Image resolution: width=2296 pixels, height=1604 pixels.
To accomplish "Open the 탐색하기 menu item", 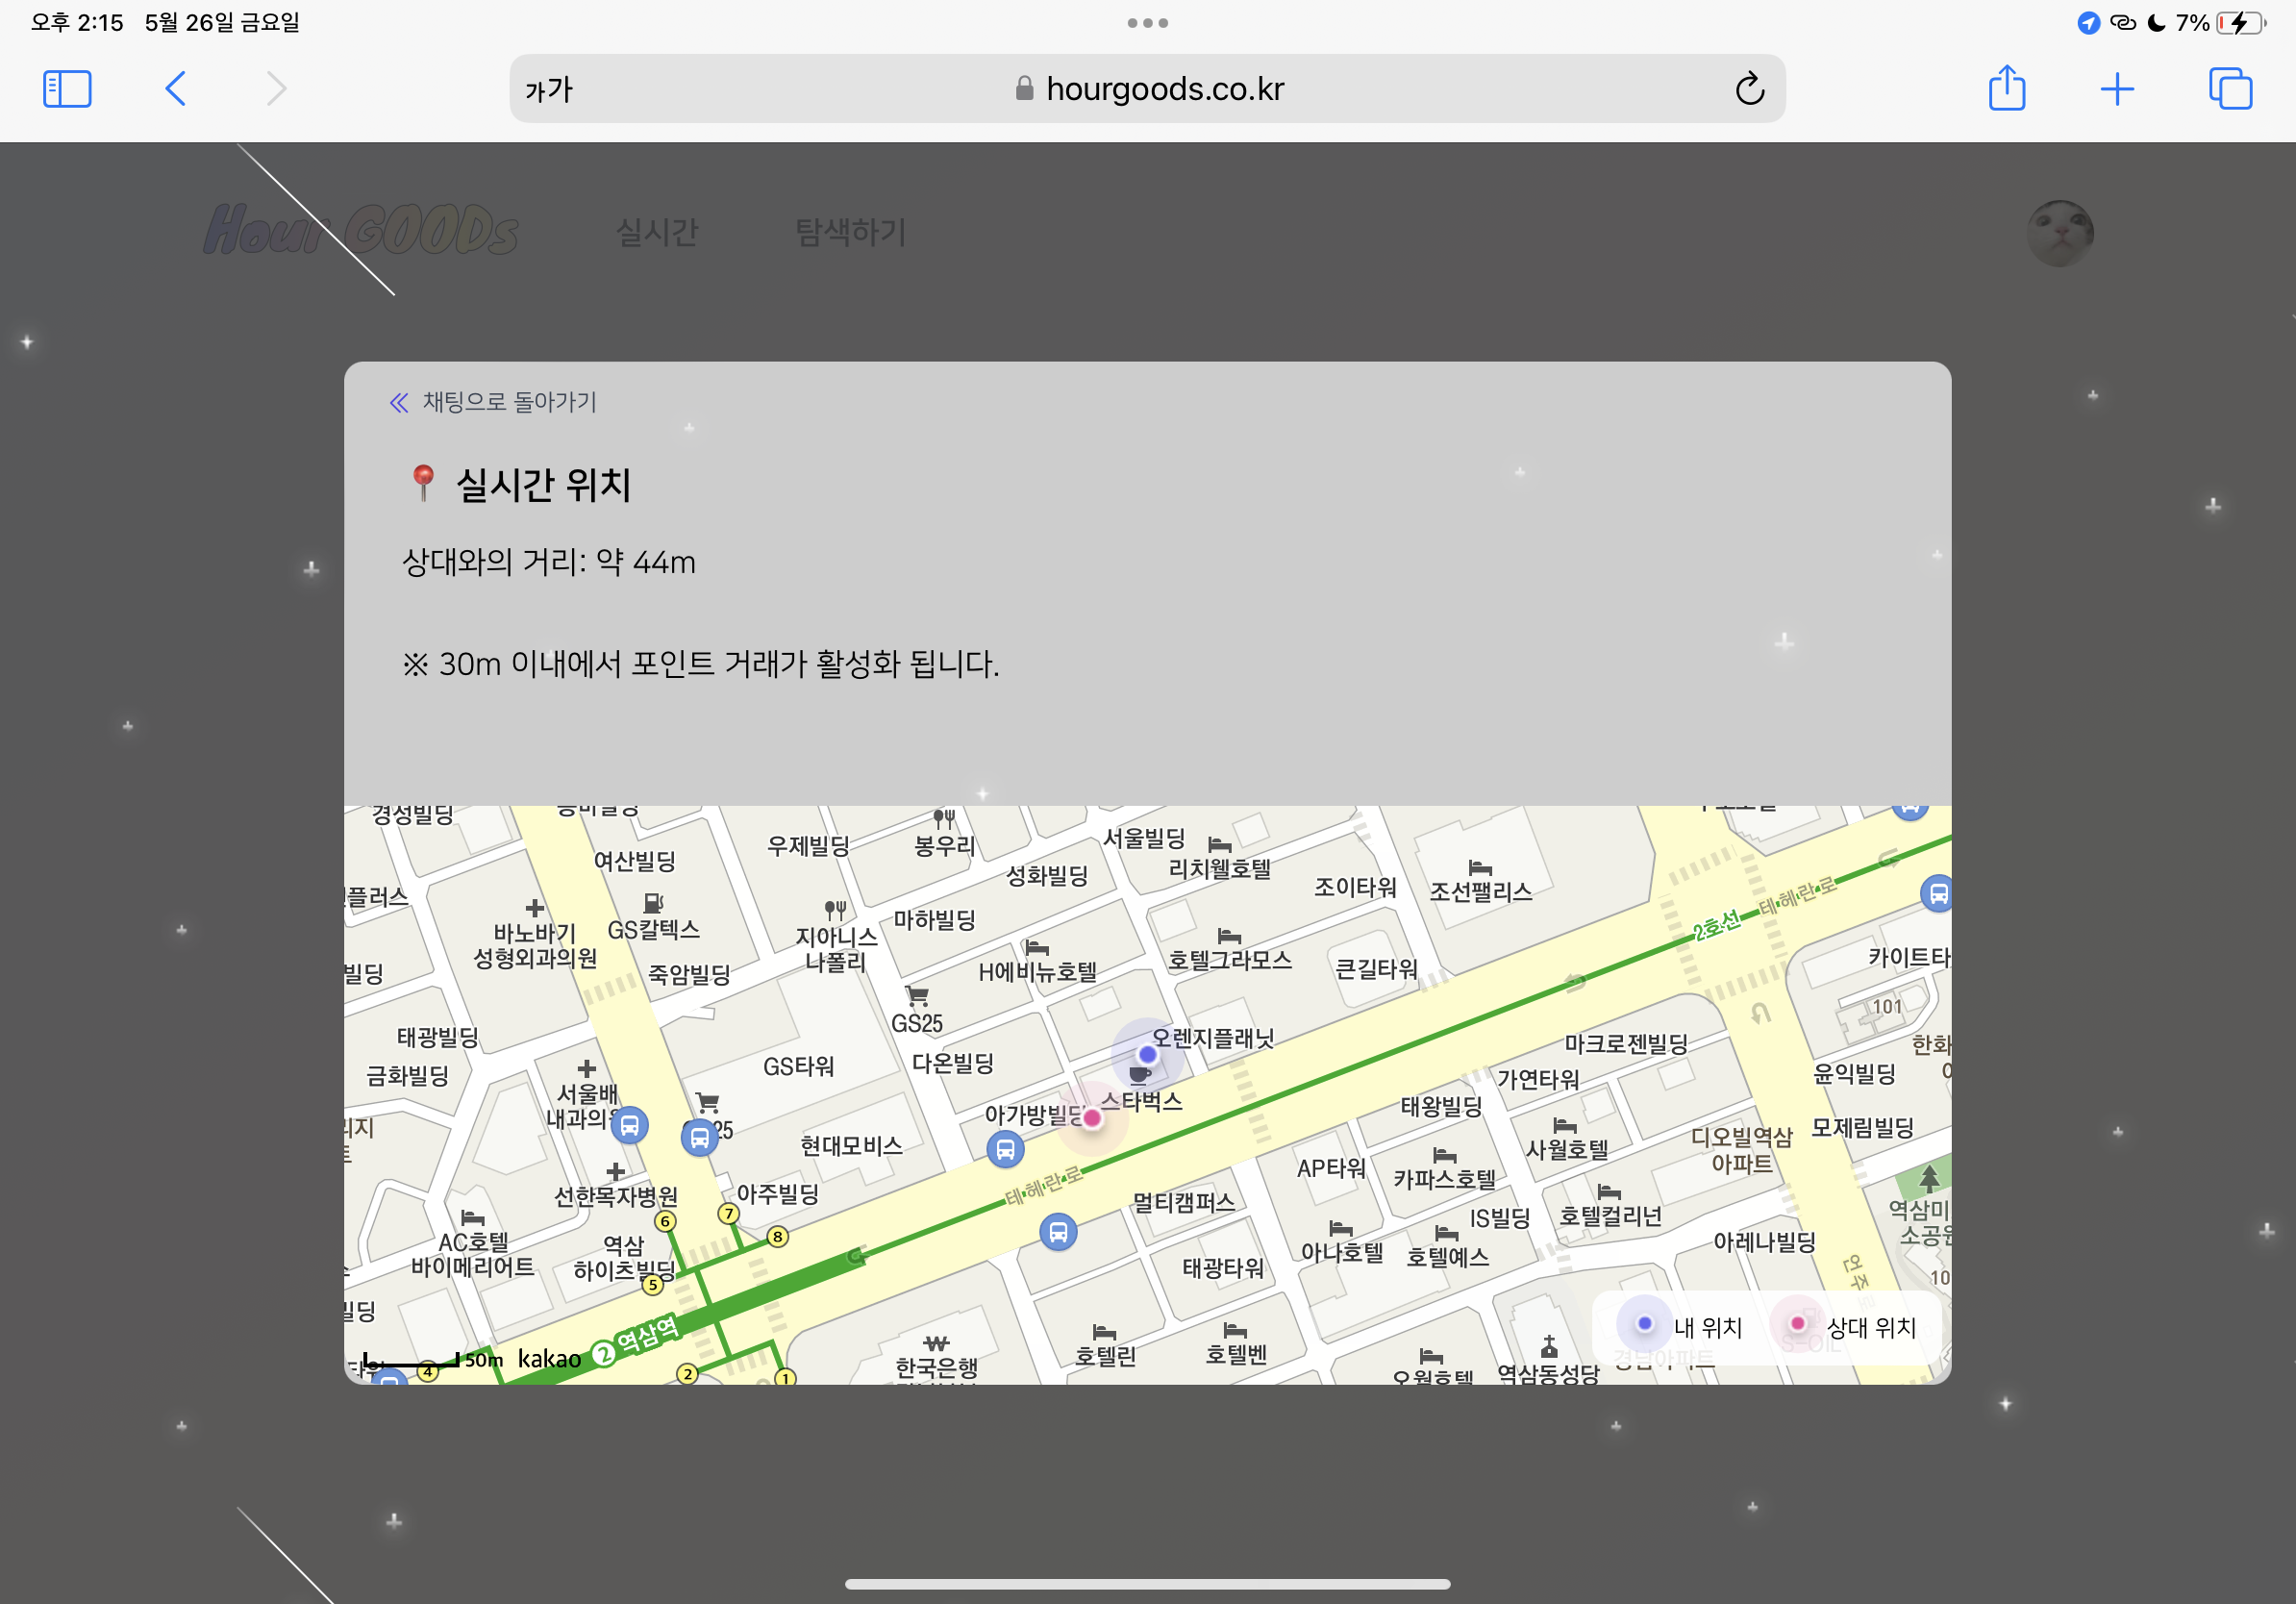I will click(x=850, y=232).
